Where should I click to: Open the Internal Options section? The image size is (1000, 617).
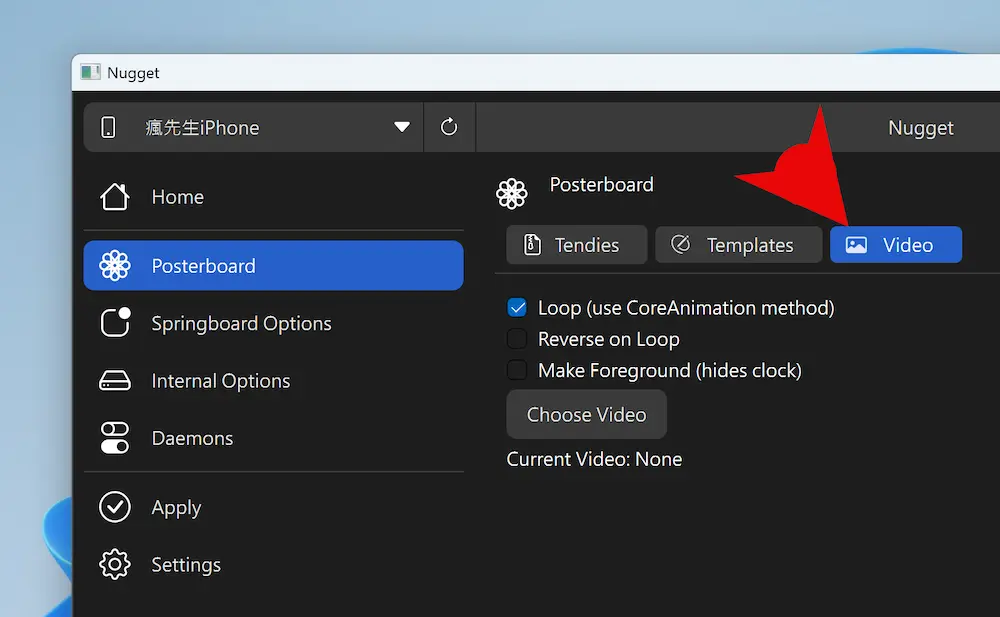[220, 381]
